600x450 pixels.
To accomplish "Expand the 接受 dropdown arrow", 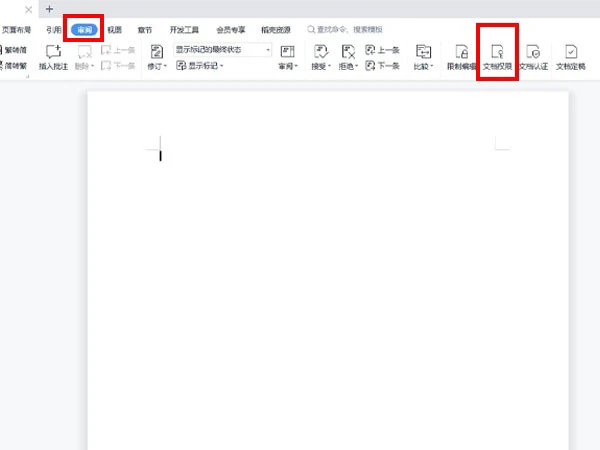I will [329, 66].
